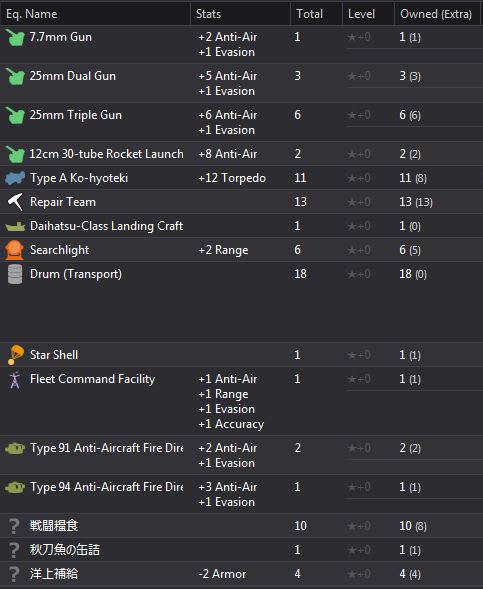Click the 7.7mm Gun green icon

click(15, 38)
